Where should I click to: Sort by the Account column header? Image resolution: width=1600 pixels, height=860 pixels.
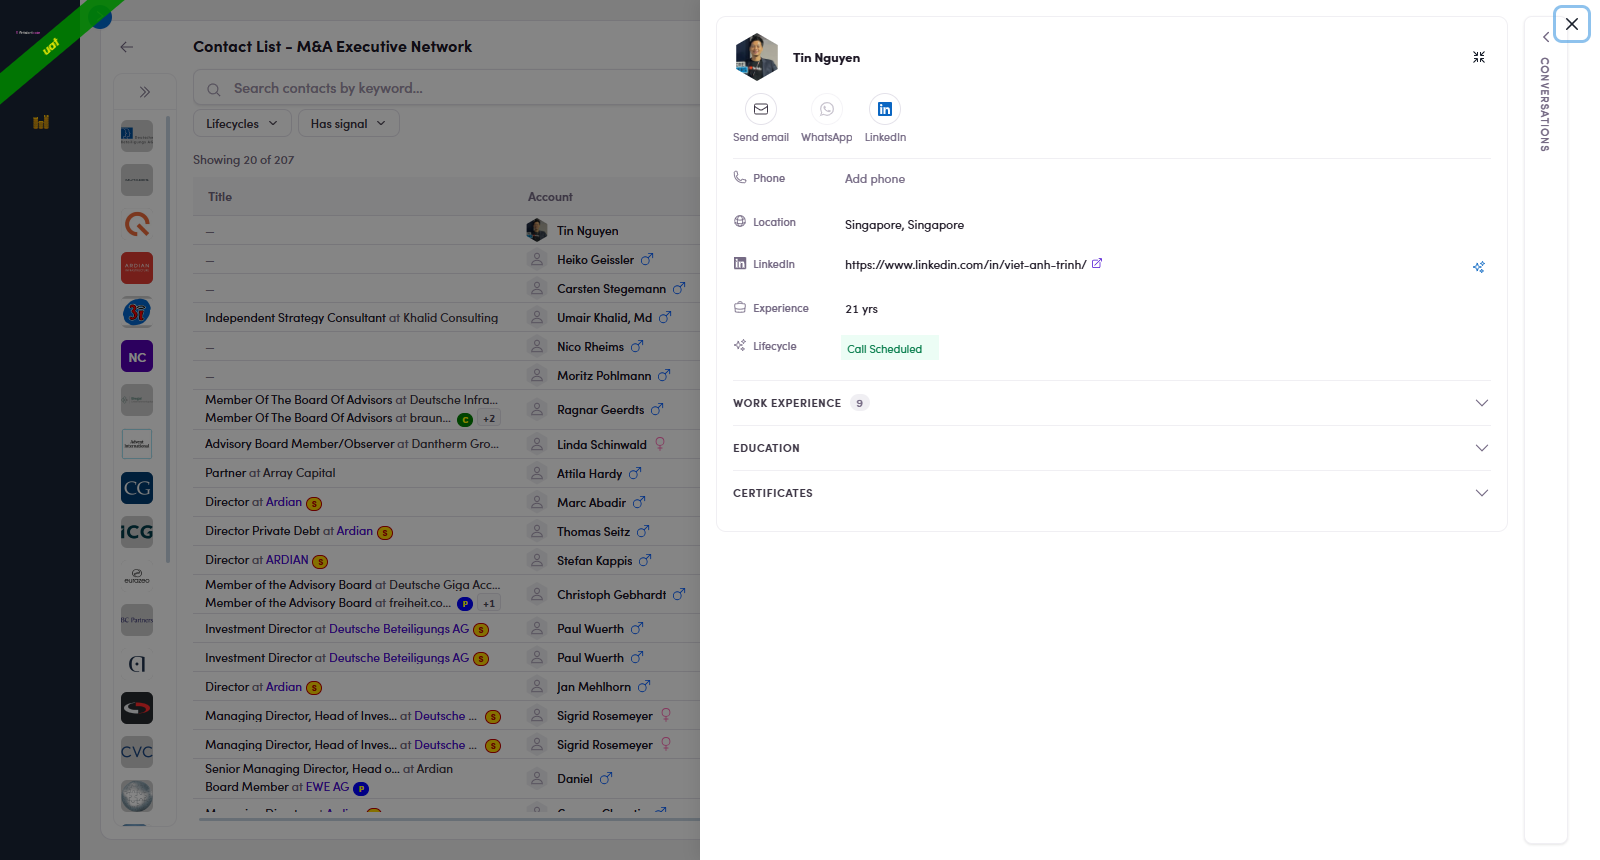(550, 197)
